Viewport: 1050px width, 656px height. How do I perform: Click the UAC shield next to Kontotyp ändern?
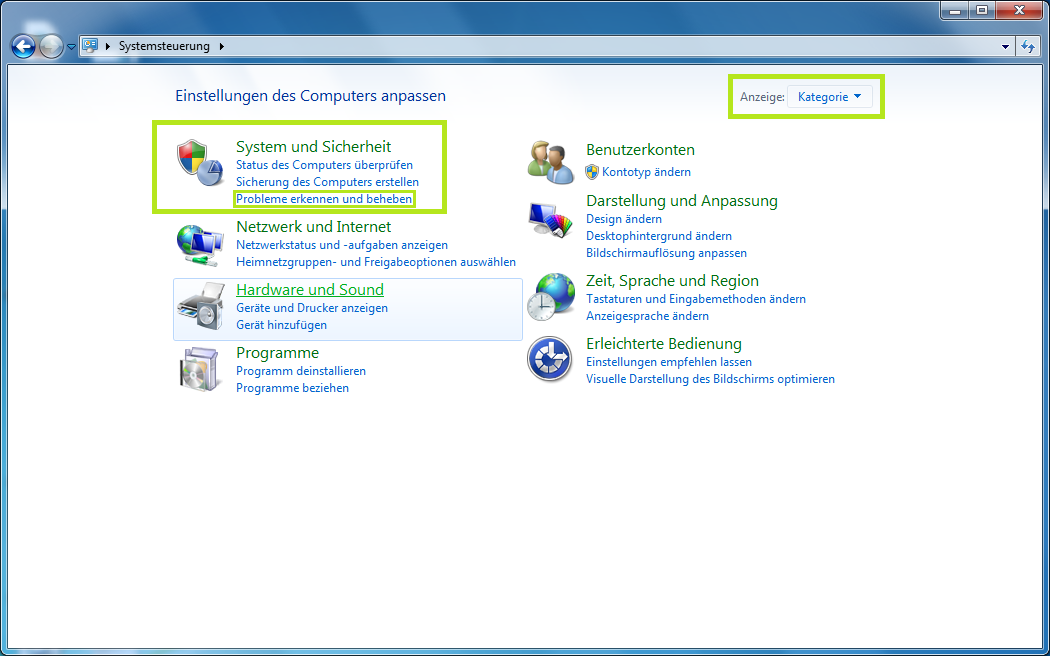[592, 172]
